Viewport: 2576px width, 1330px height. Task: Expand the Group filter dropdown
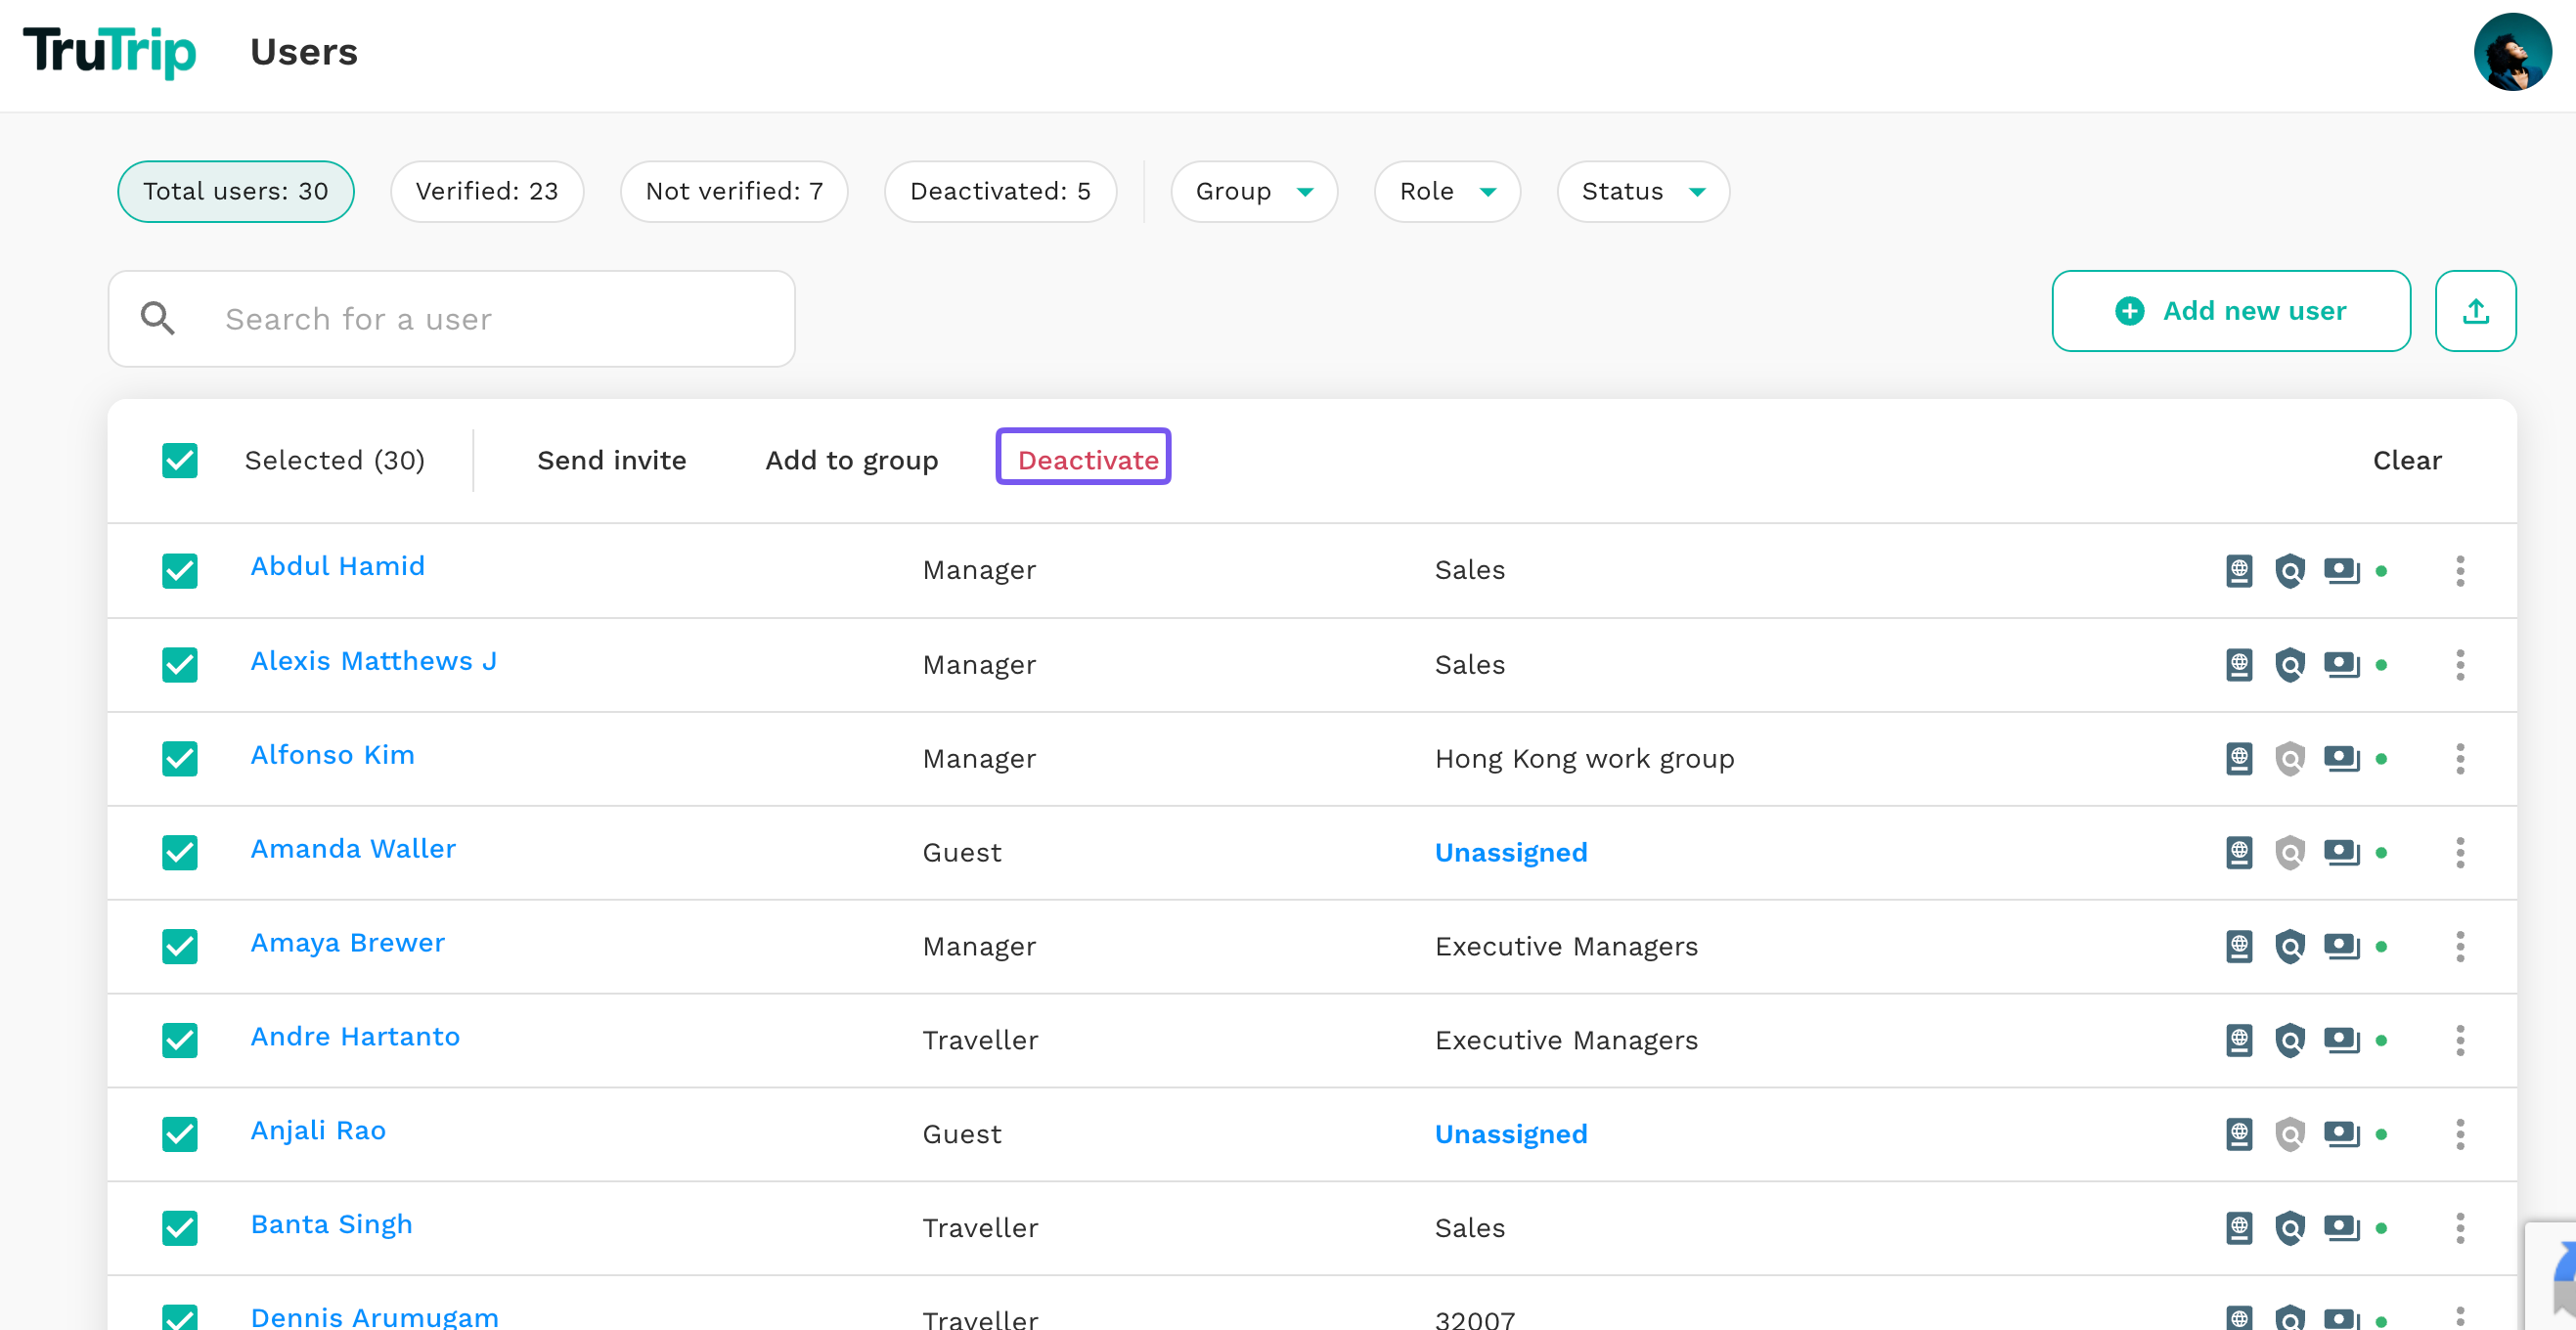(x=1254, y=192)
